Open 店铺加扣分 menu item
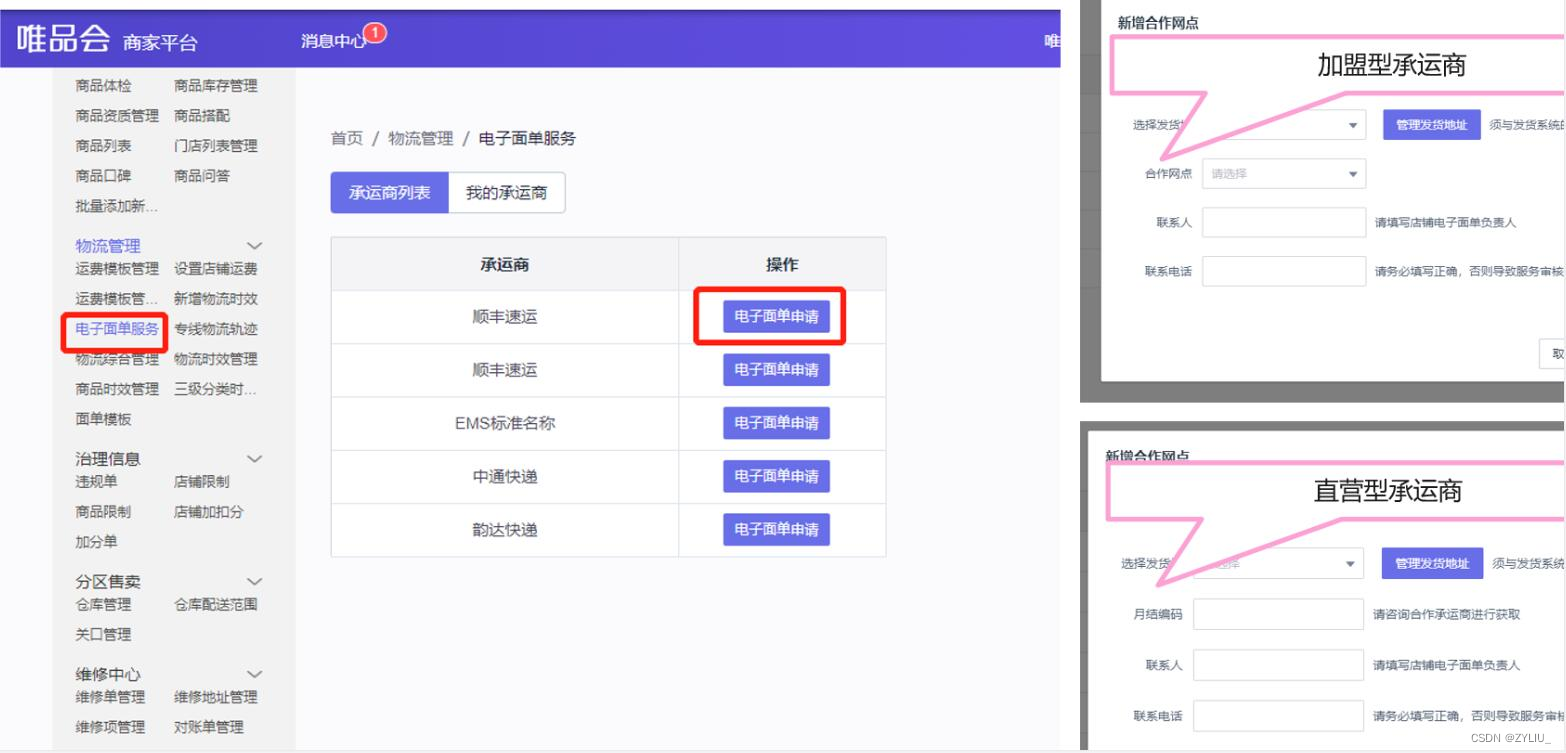 click(209, 512)
